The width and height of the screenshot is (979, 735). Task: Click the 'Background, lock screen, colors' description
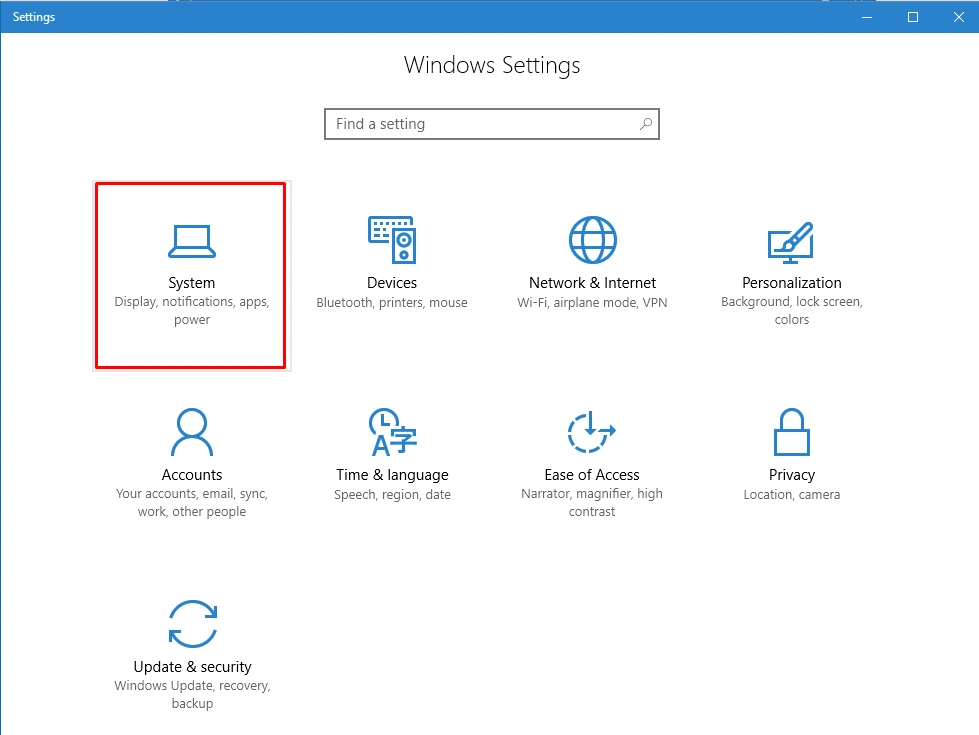point(792,310)
